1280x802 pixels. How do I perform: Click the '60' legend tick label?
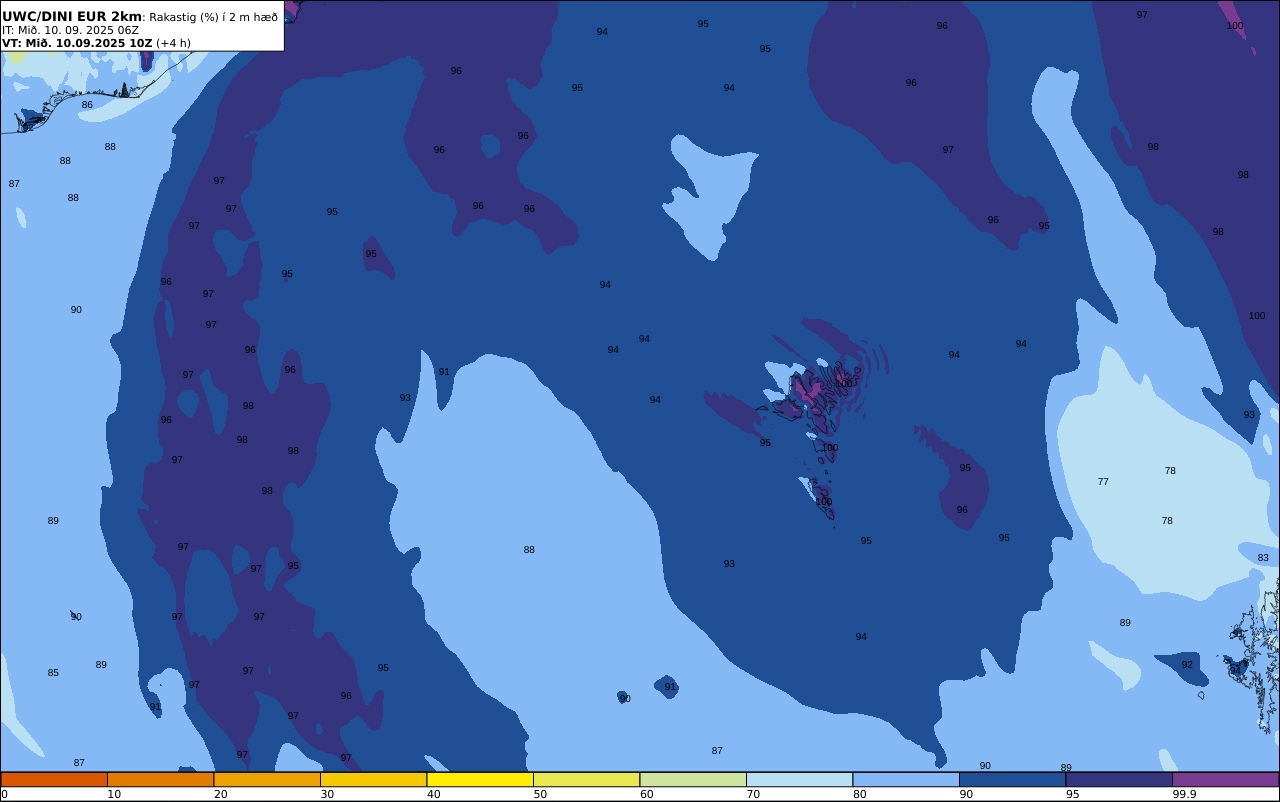(646, 794)
